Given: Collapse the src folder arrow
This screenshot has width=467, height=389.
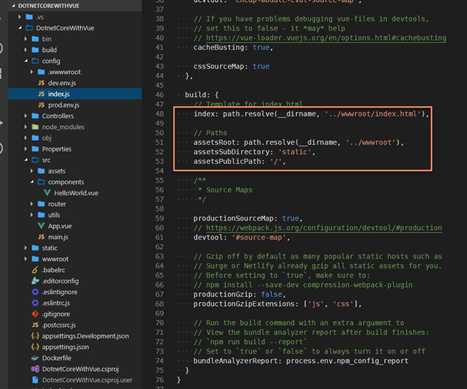Looking at the screenshot, I should point(26,160).
